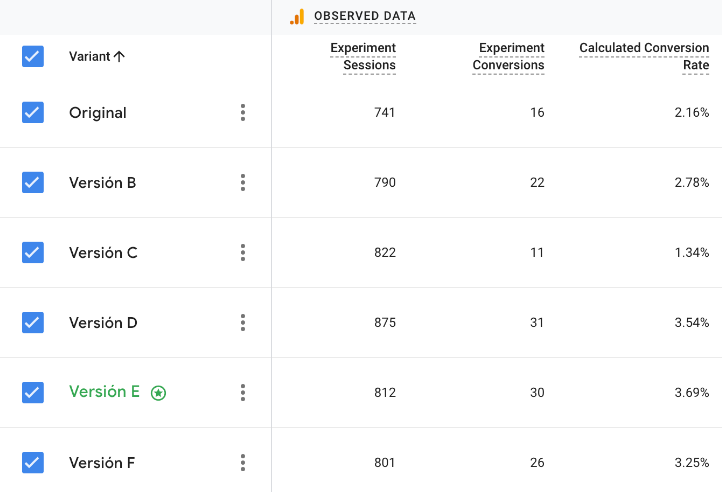Open the three-dot menu for Versión B
This screenshot has width=722, height=492.
243,183
